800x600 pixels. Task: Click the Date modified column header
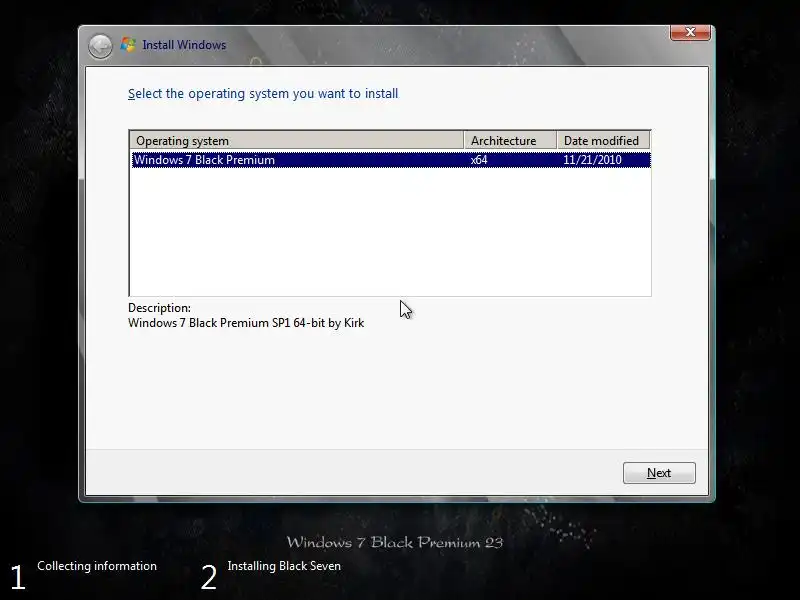point(603,140)
